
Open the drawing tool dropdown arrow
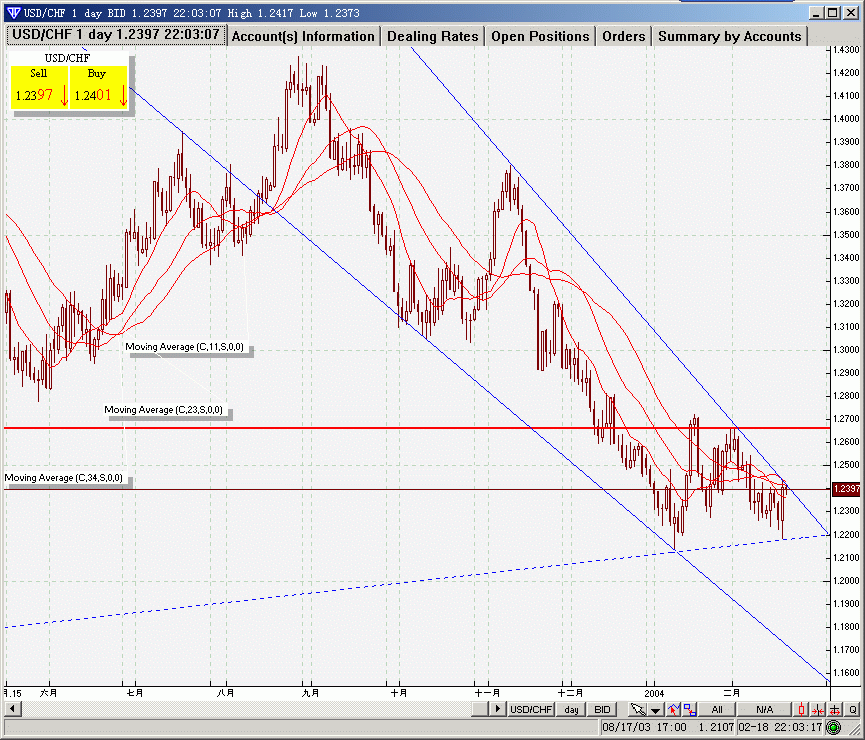[656, 709]
